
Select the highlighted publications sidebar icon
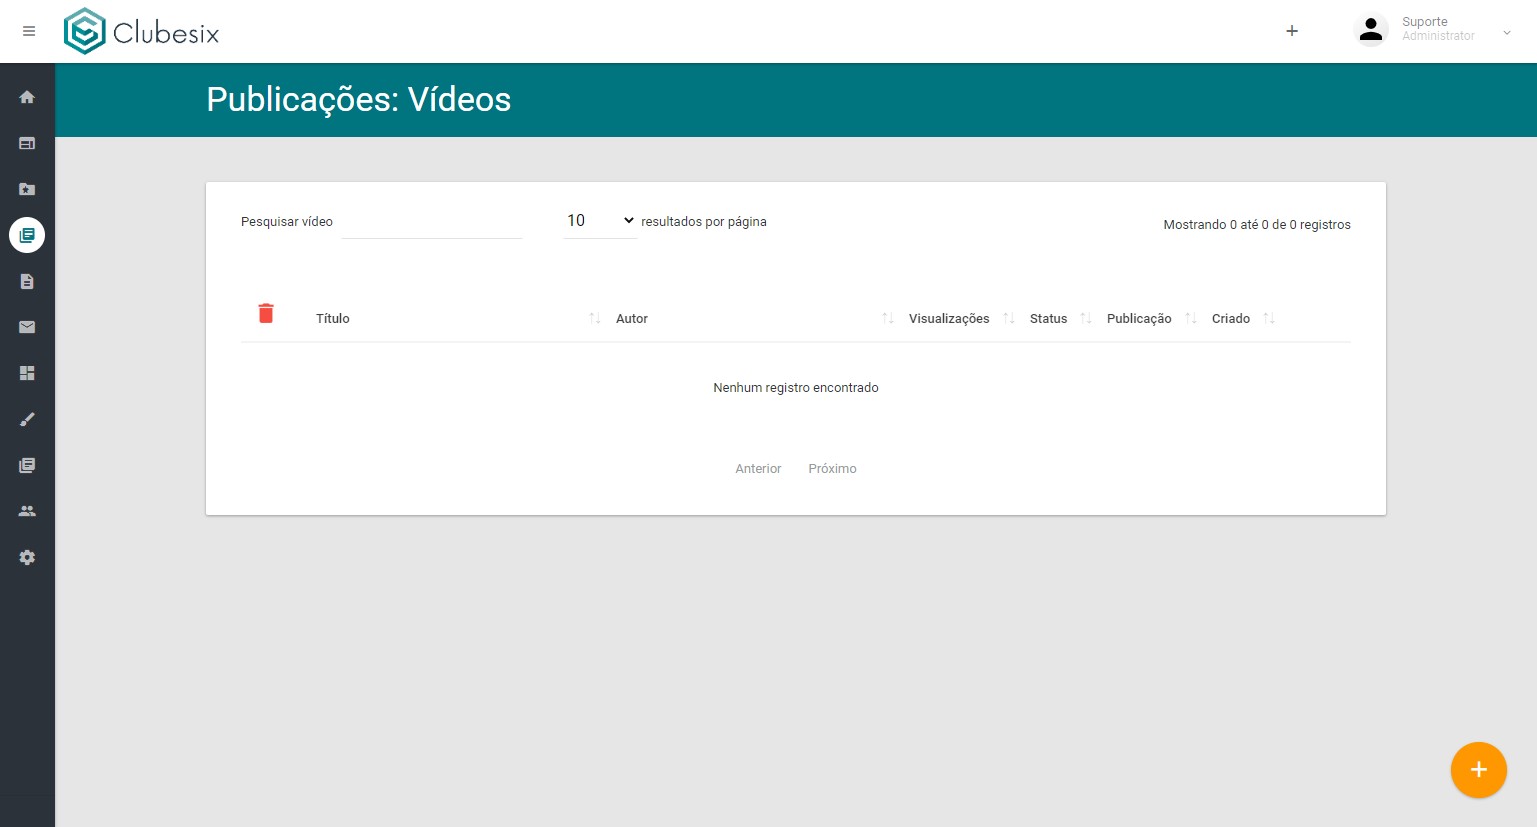coord(27,235)
